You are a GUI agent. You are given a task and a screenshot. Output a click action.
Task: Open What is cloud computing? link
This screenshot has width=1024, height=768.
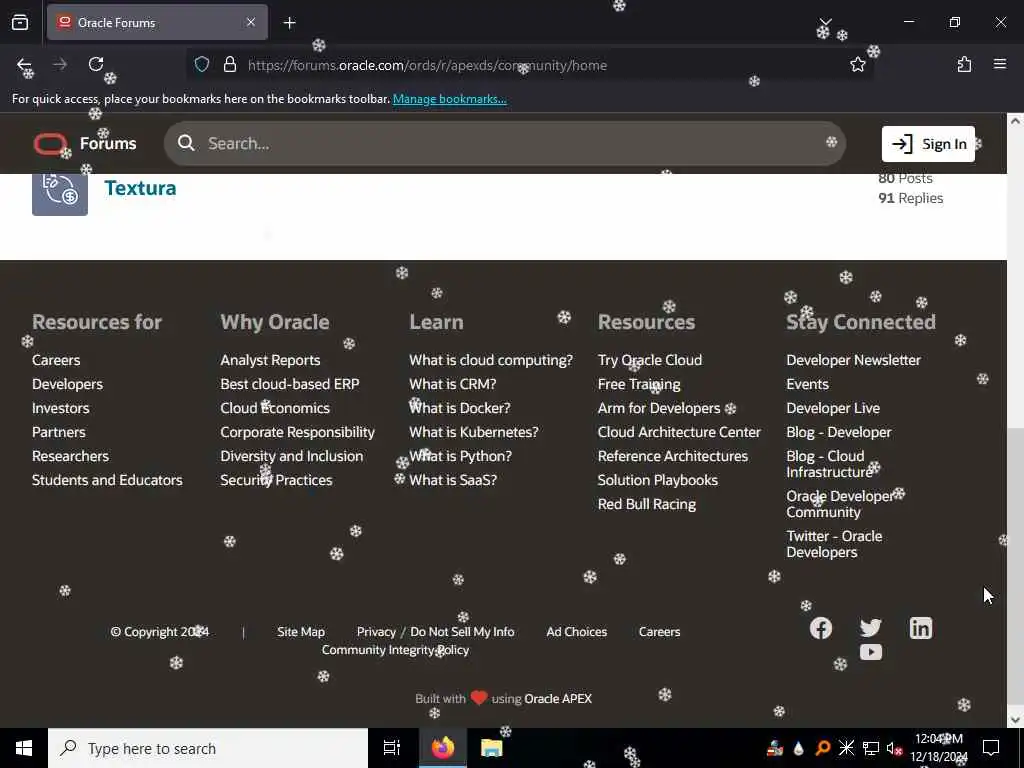[491, 360]
